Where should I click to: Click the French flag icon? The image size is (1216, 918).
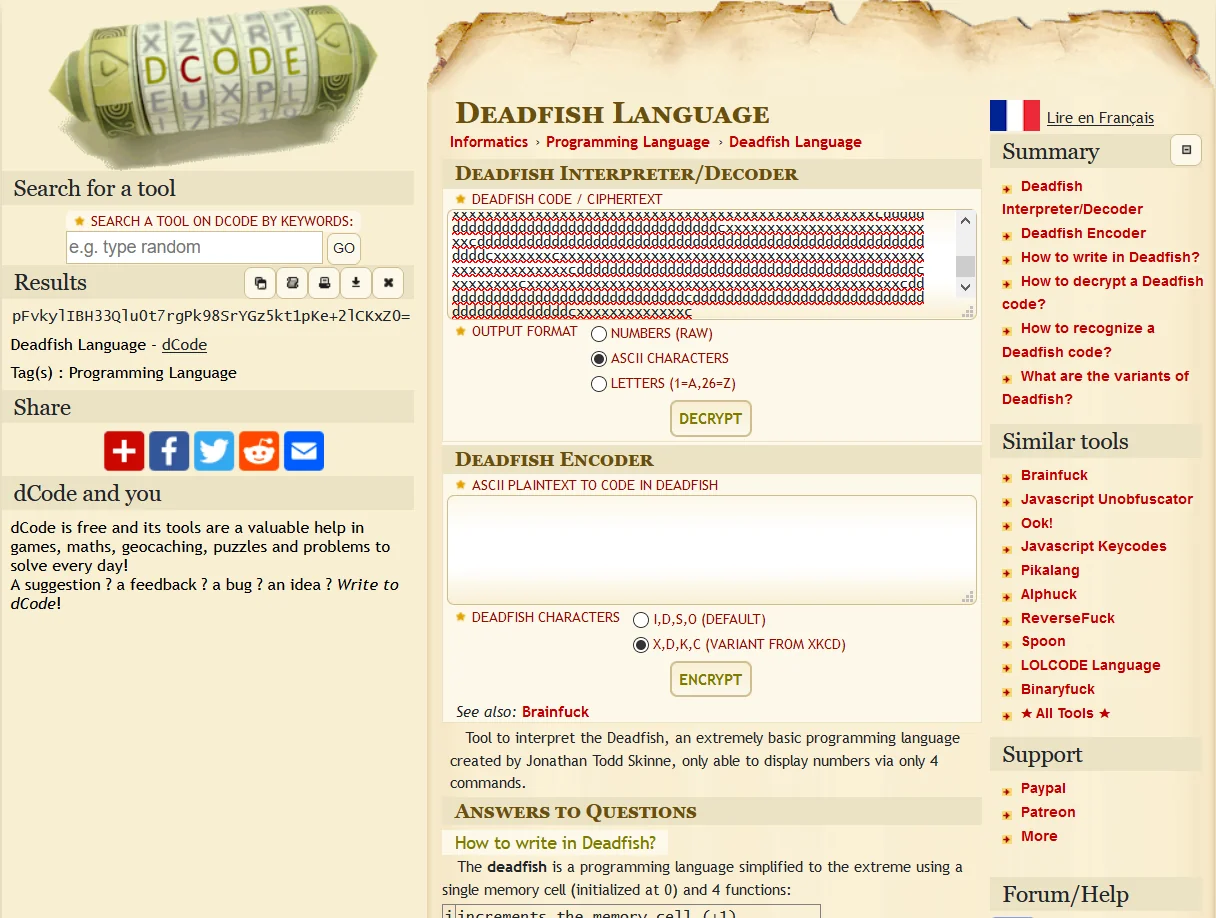tap(1015, 116)
